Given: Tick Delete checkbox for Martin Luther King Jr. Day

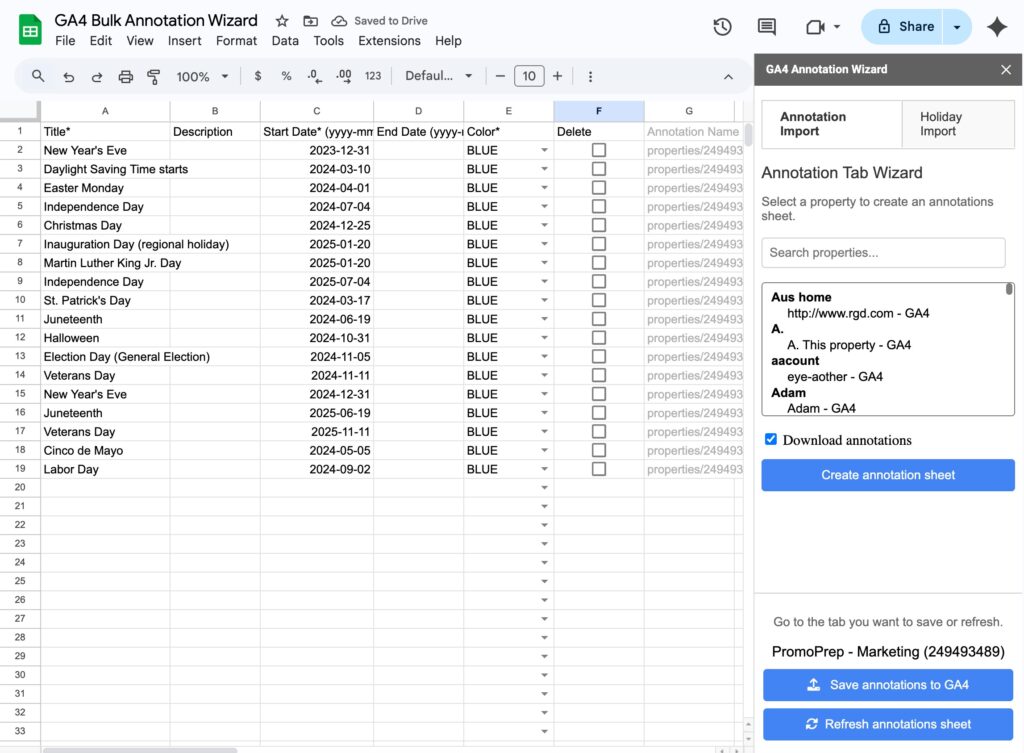Looking at the screenshot, I should pos(598,263).
